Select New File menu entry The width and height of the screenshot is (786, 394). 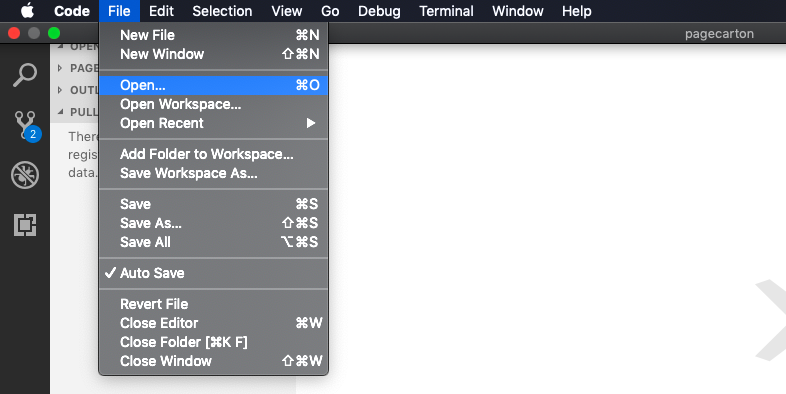214,35
